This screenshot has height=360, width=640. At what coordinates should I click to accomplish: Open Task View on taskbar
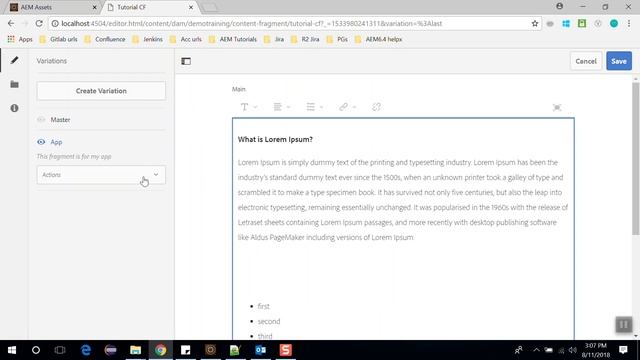[60, 350]
